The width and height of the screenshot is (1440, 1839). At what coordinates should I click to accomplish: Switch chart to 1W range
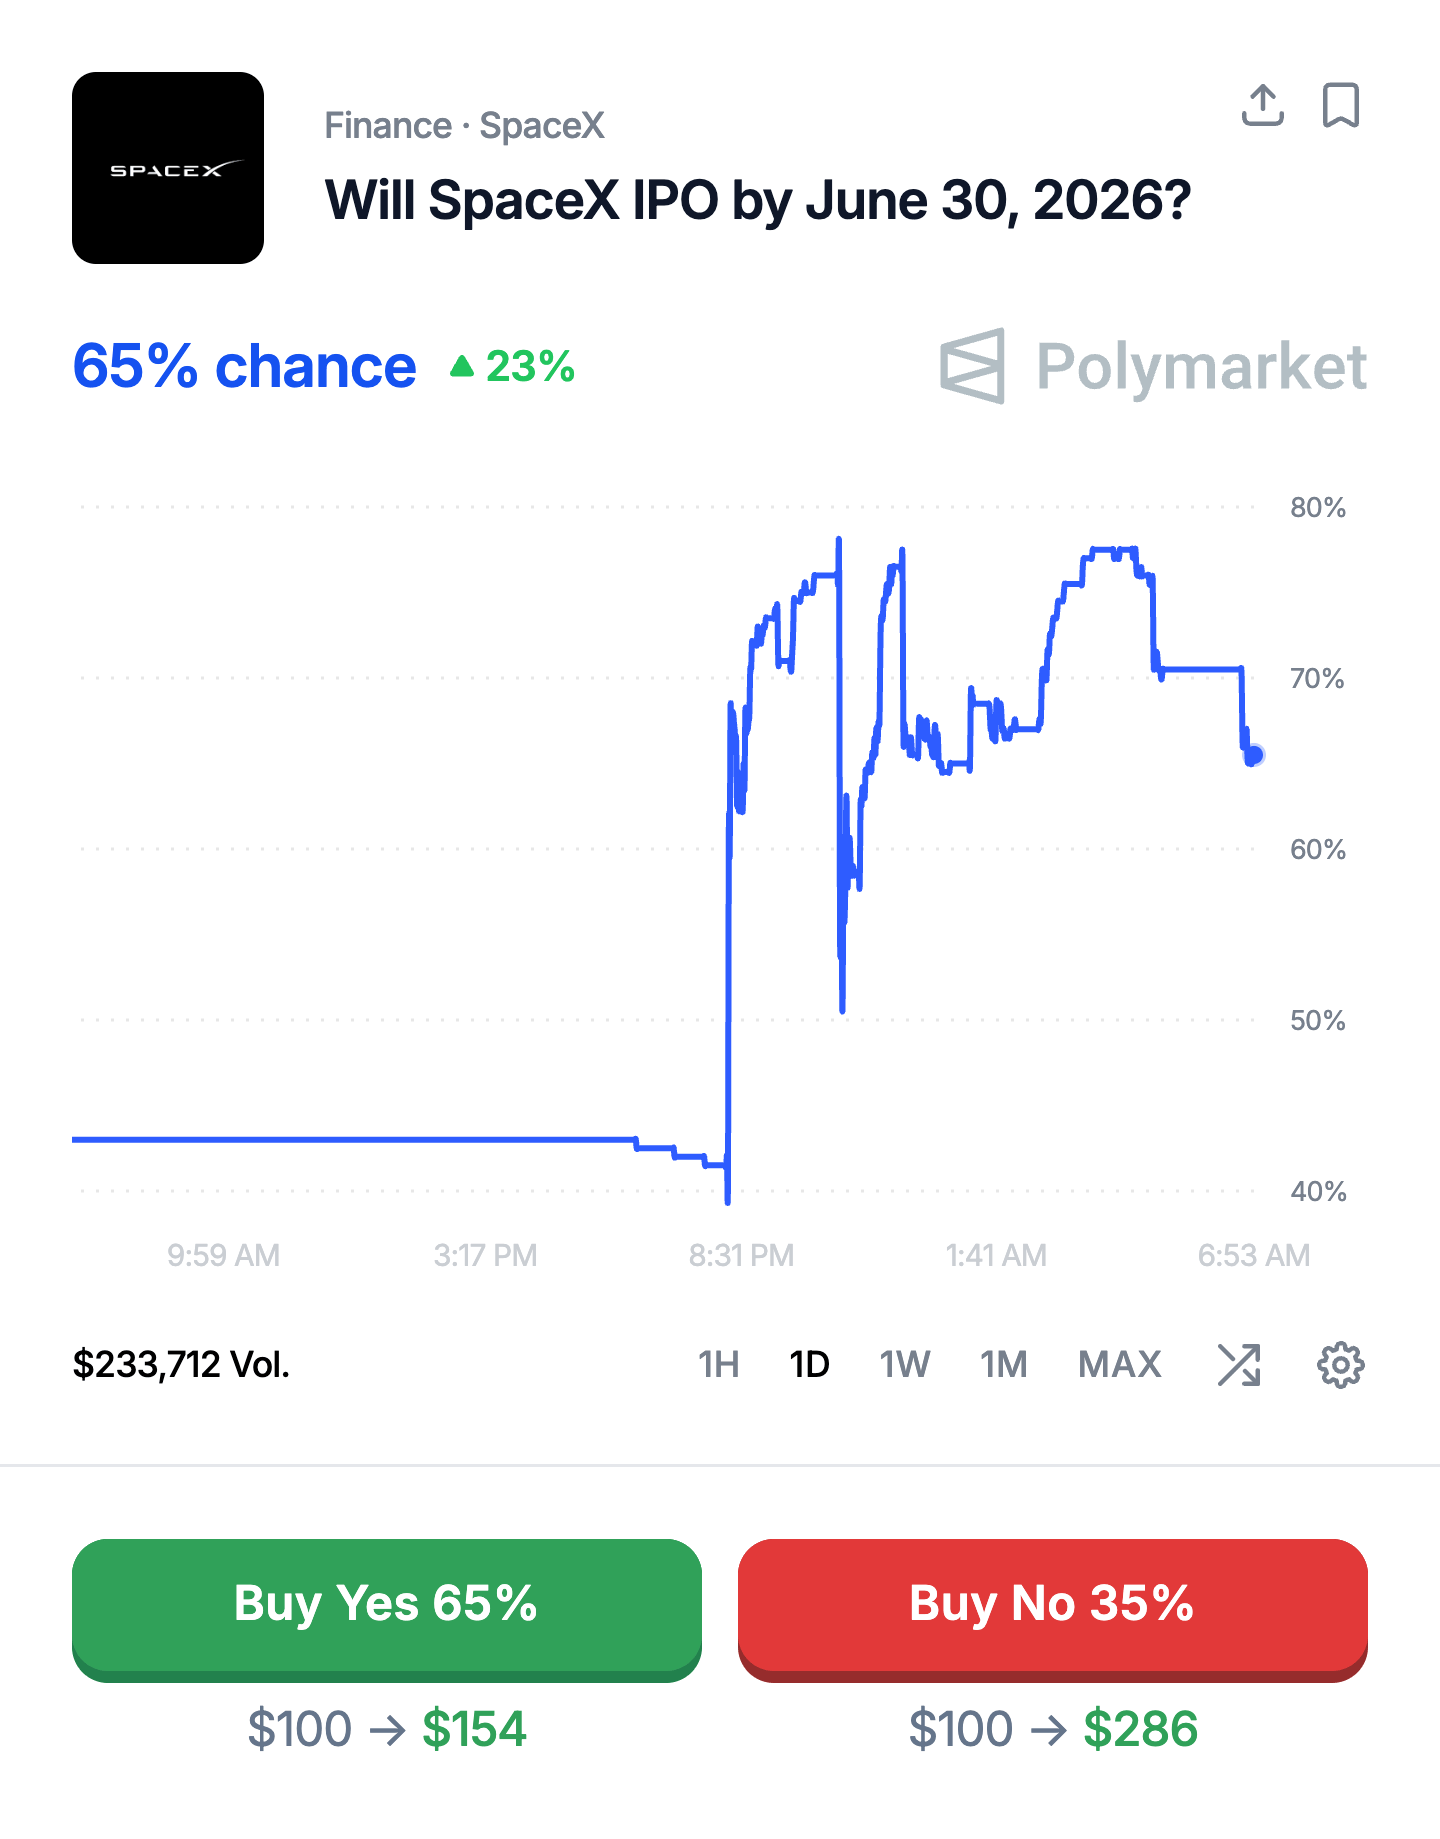904,1365
